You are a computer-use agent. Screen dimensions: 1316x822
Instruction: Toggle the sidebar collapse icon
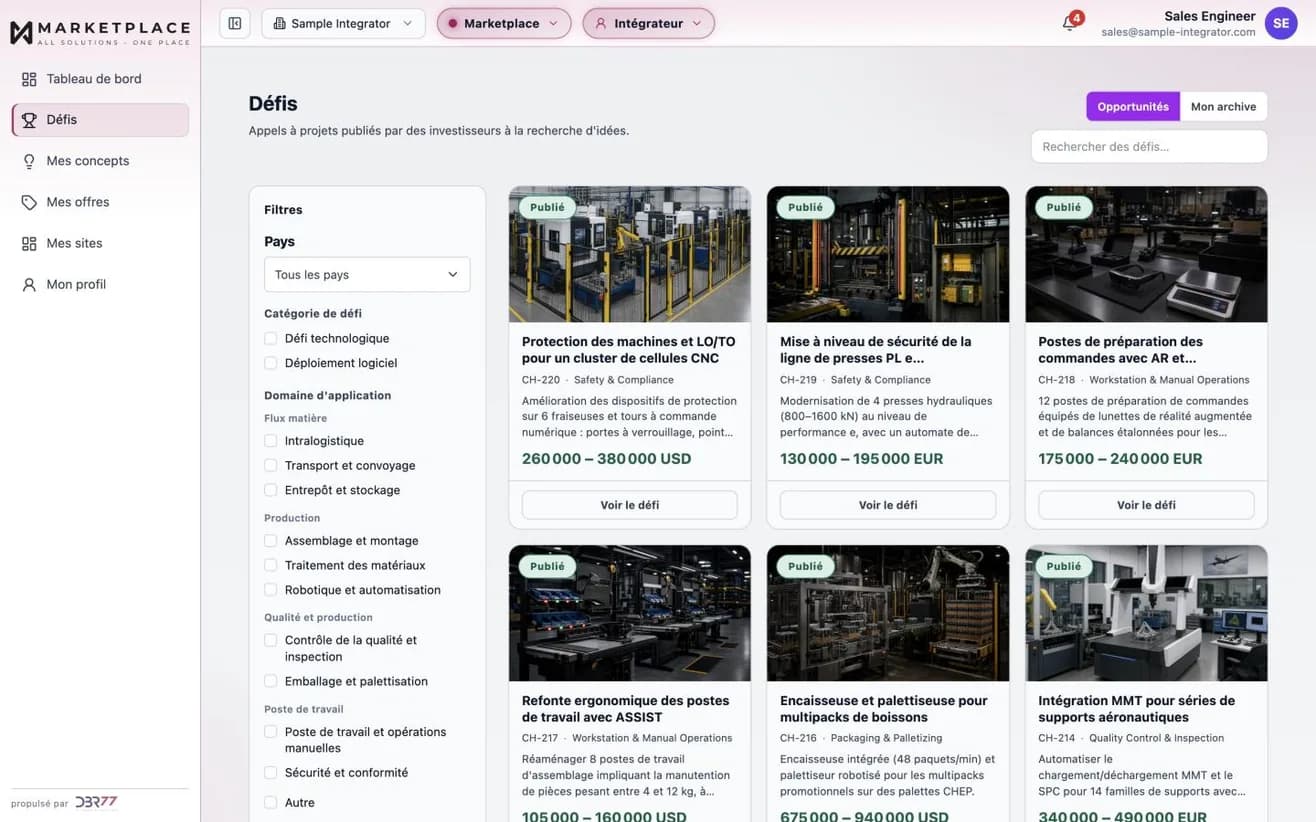[x=235, y=23]
